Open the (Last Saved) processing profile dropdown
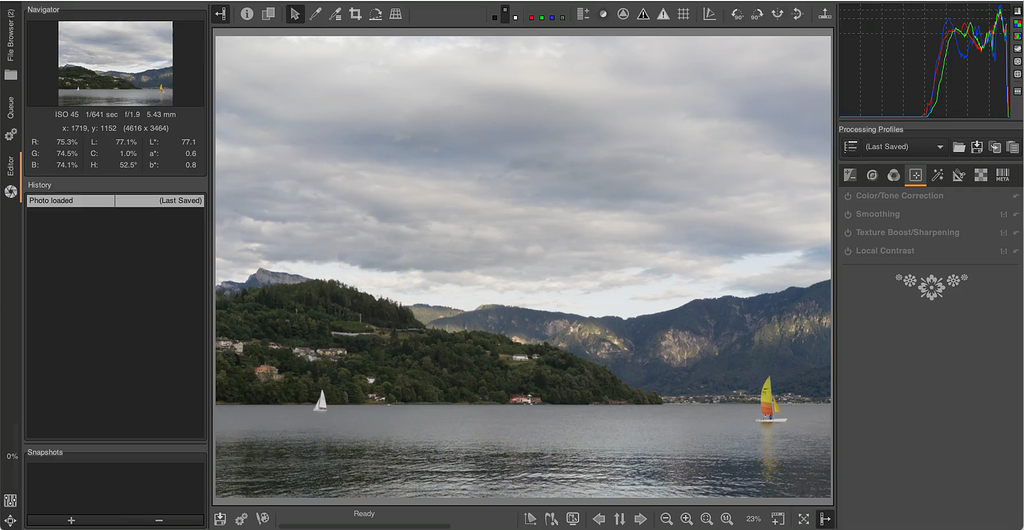 click(904, 147)
